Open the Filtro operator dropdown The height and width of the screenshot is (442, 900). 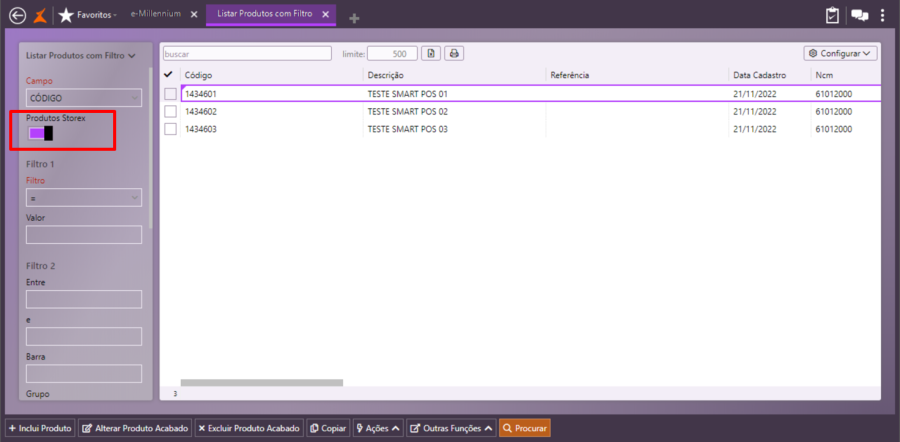(84, 197)
